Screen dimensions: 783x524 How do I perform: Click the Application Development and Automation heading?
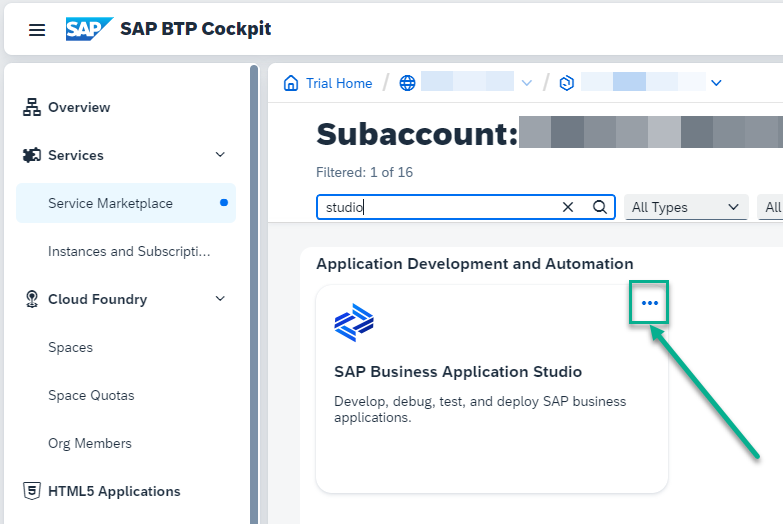click(x=475, y=264)
